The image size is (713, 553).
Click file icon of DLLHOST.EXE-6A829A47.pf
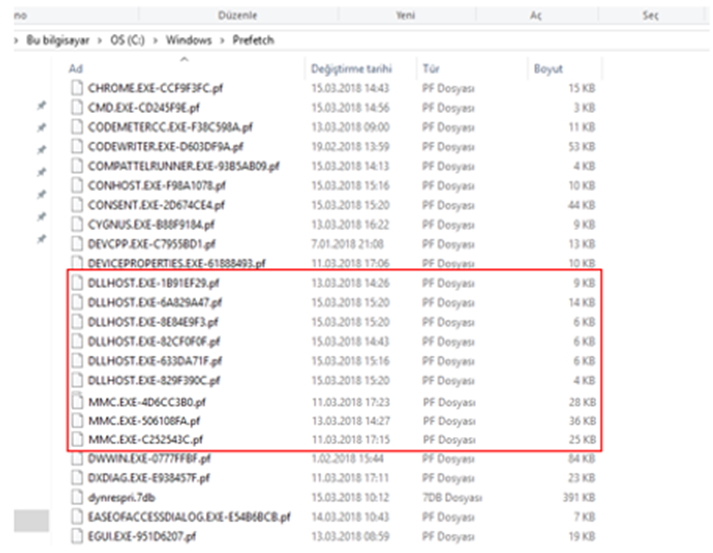point(77,302)
